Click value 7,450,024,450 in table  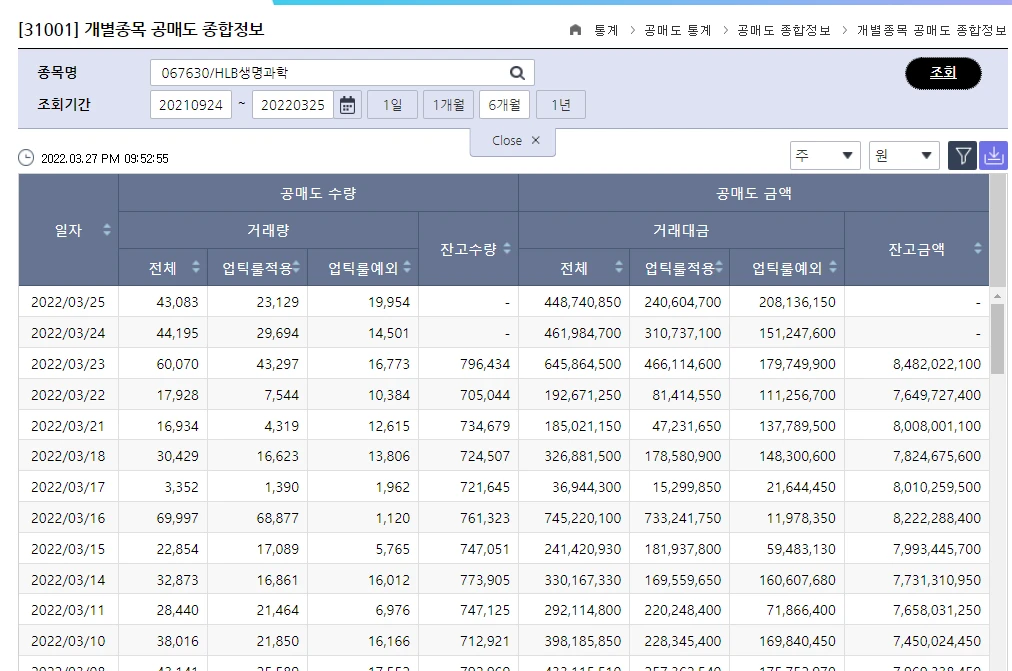point(936,641)
